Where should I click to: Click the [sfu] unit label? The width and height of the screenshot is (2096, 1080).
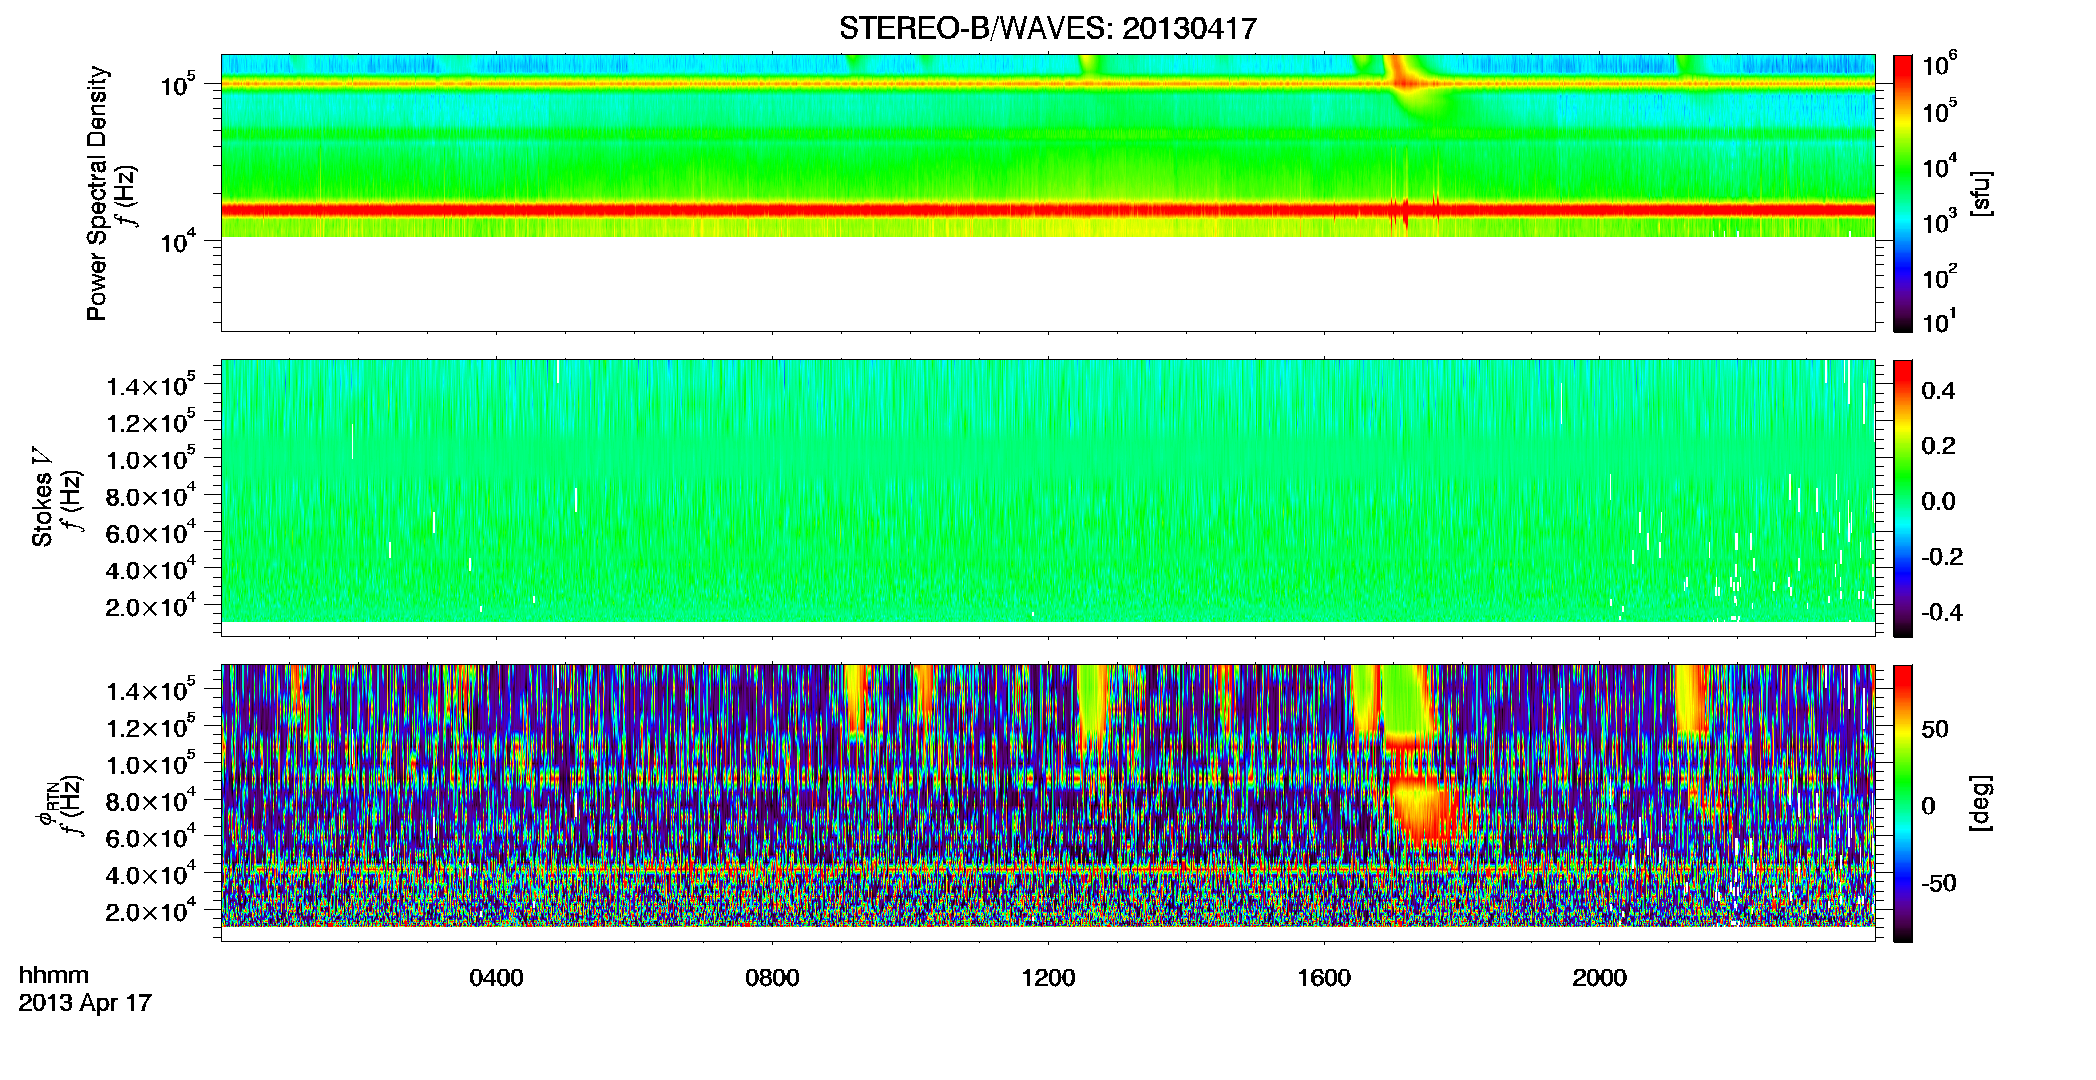coord(1981,193)
